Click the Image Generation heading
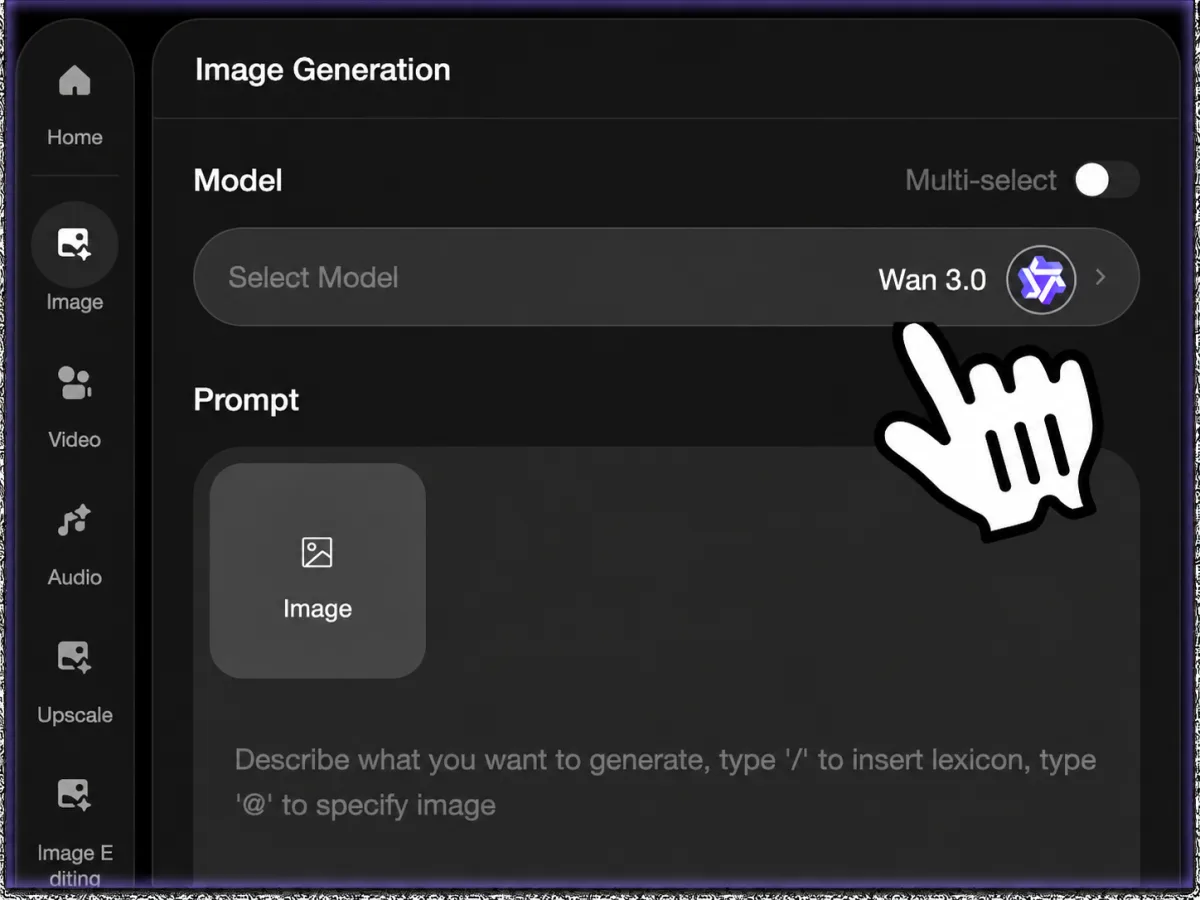Viewport: 1200px width, 900px height. tap(322, 70)
